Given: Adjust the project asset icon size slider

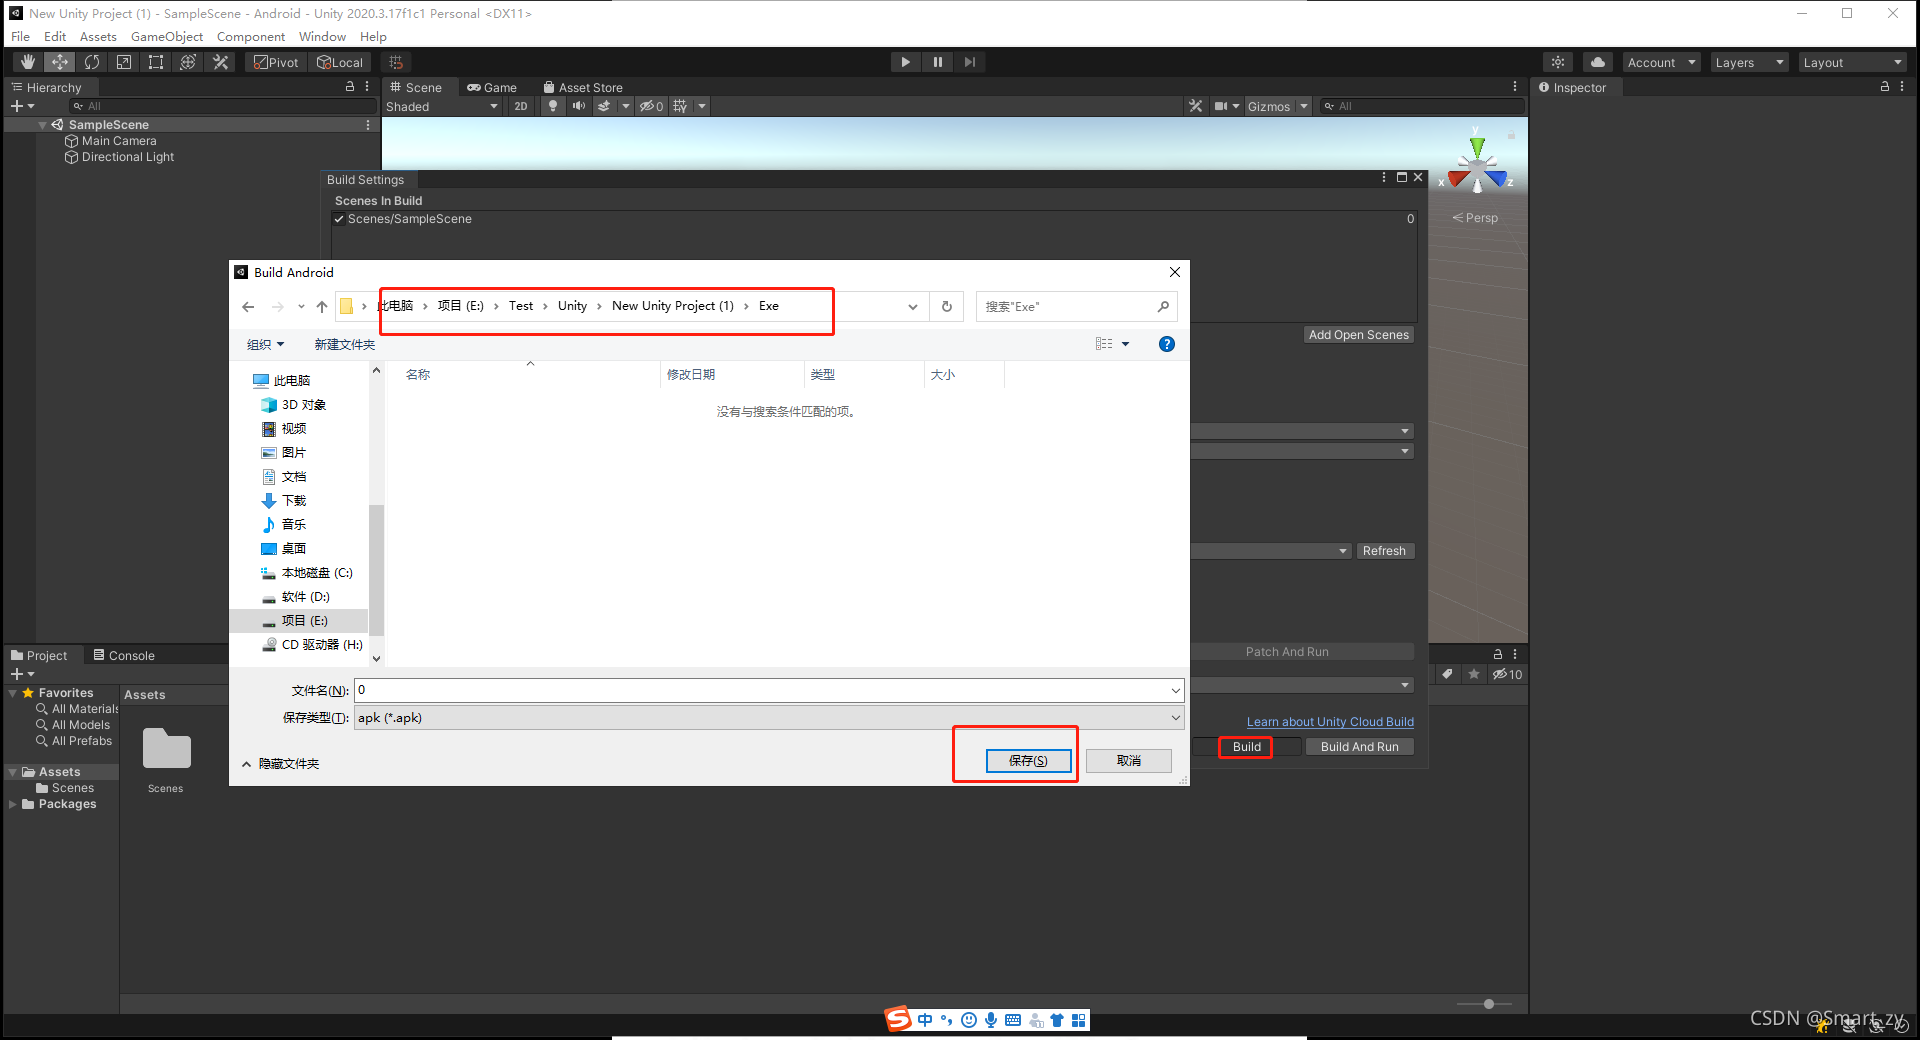Looking at the screenshot, I should coord(1488,1004).
